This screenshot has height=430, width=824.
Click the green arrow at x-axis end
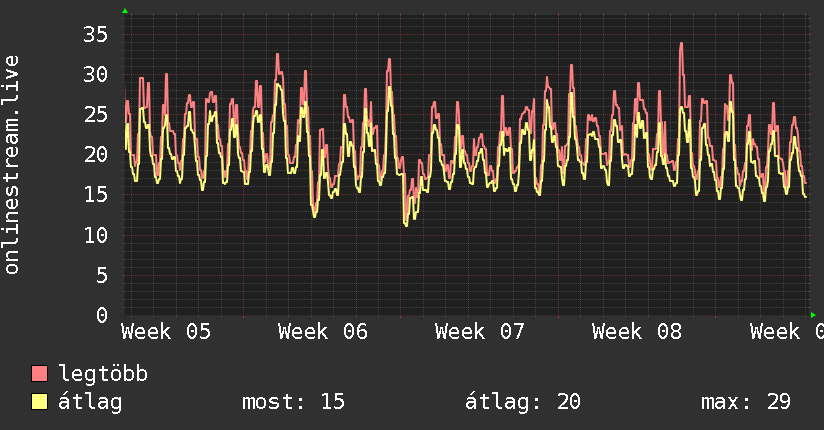click(813, 315)
